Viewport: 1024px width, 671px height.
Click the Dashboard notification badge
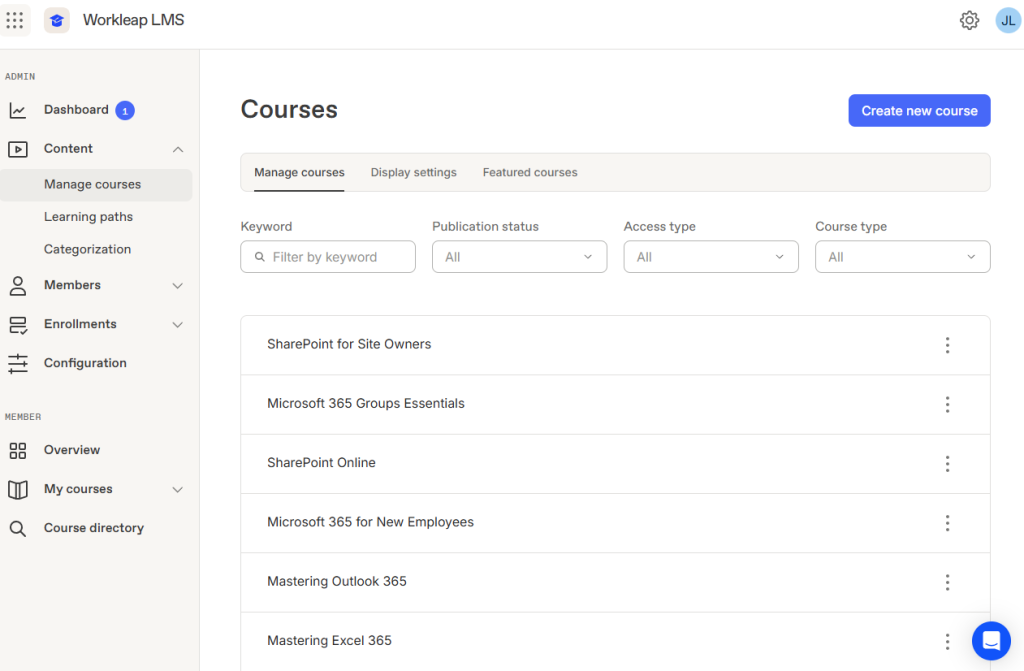[125, 110]
